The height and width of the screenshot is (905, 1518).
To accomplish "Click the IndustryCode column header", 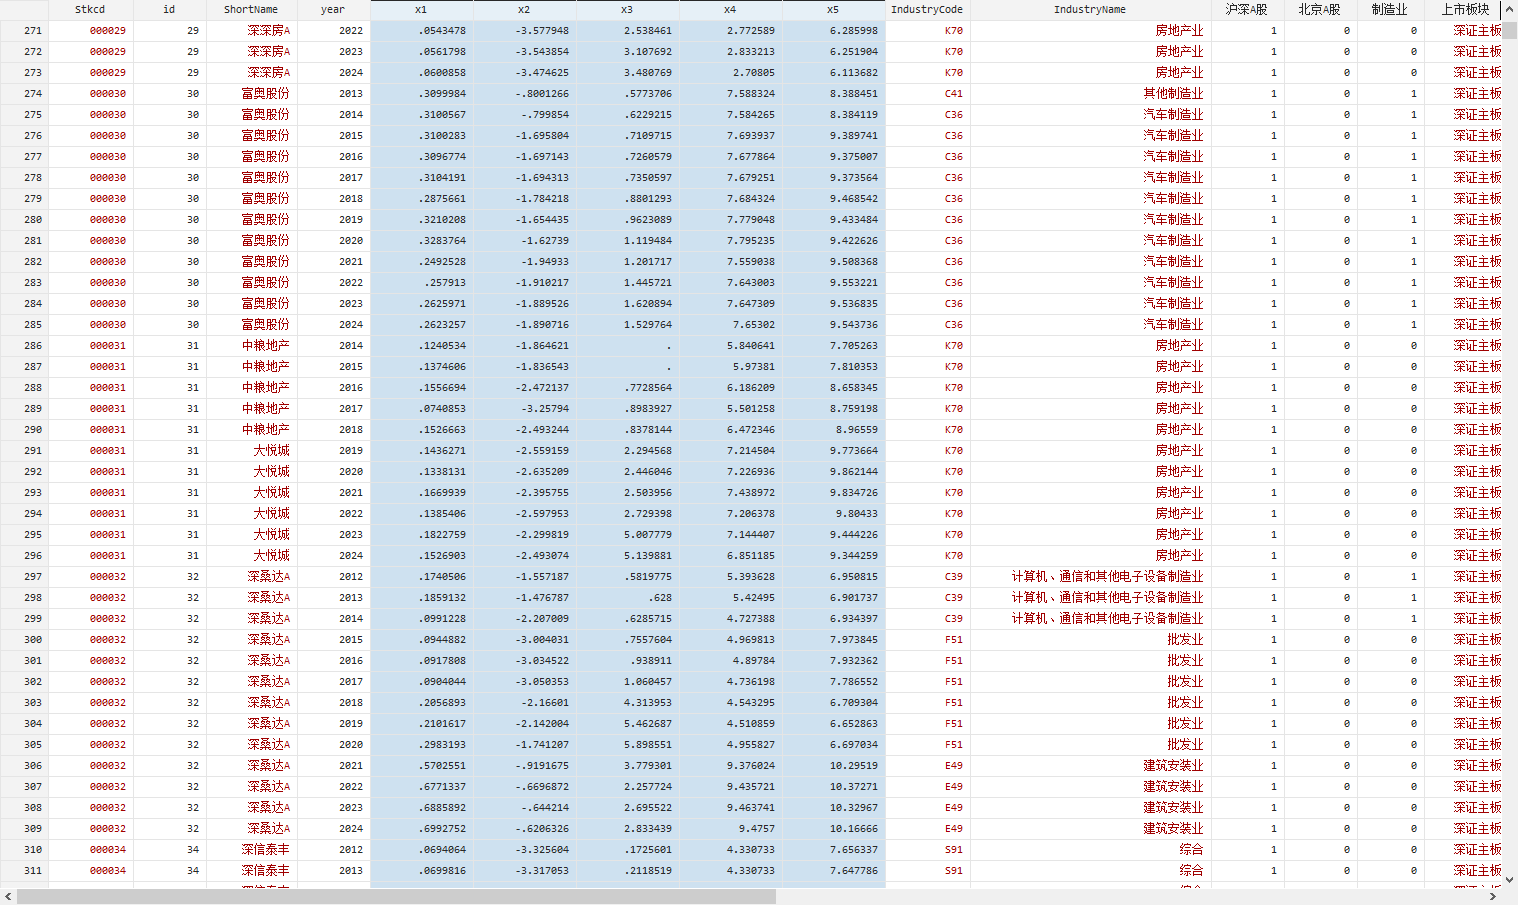I will click(927, 9).
